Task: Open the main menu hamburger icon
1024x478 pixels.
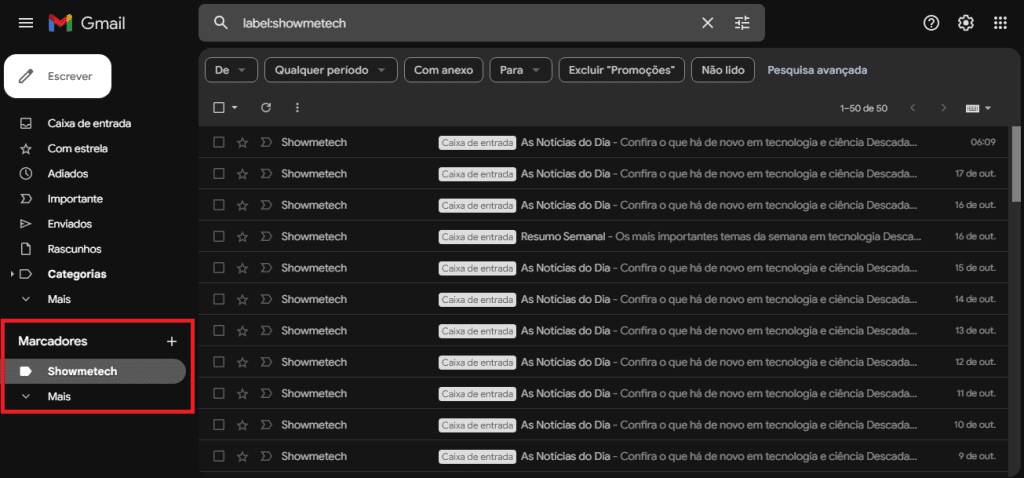Action: point(26,24)
